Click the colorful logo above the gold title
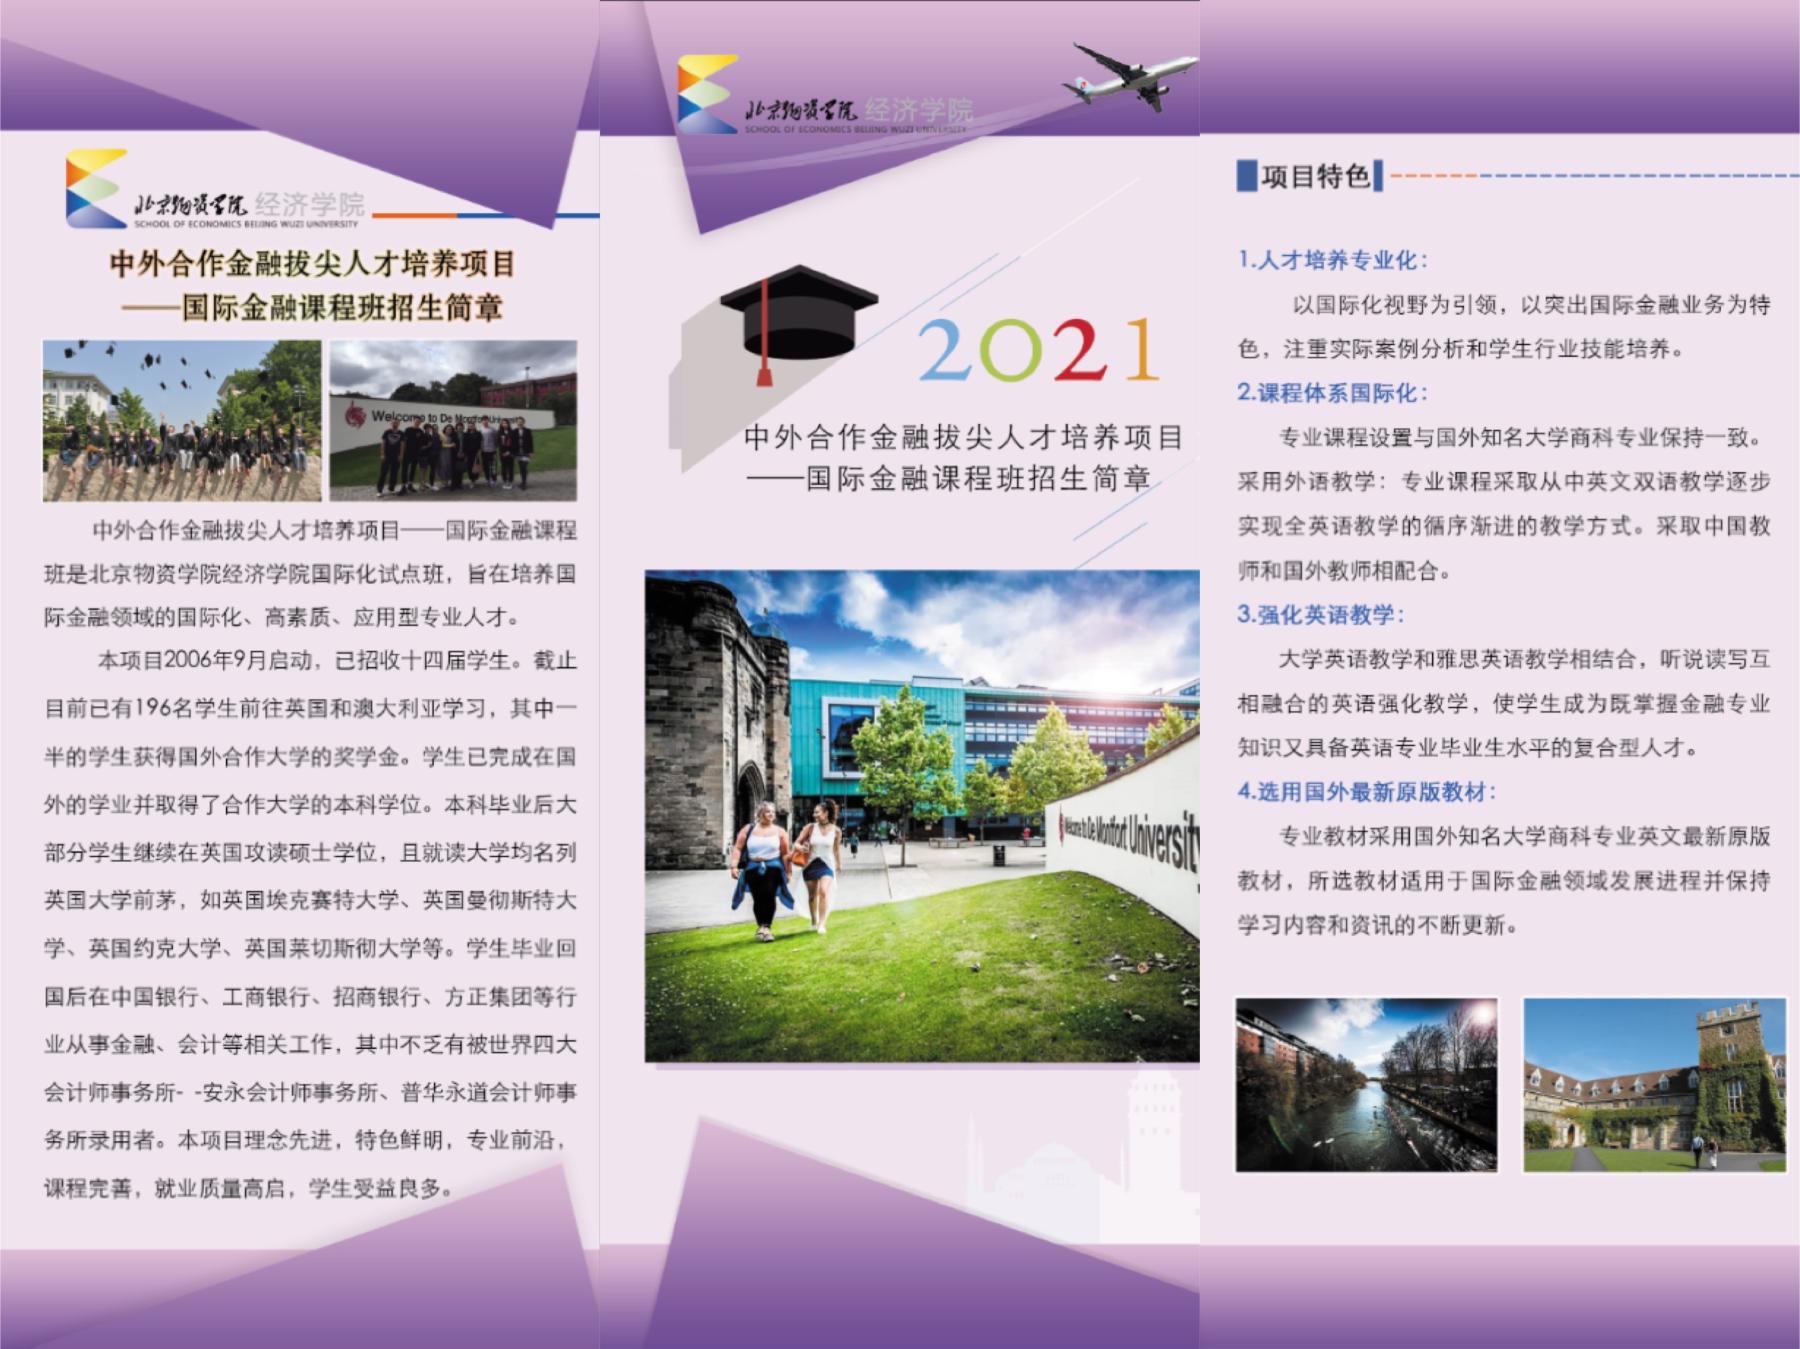This screenshot has height=1349, width=1800. point(95,188)
